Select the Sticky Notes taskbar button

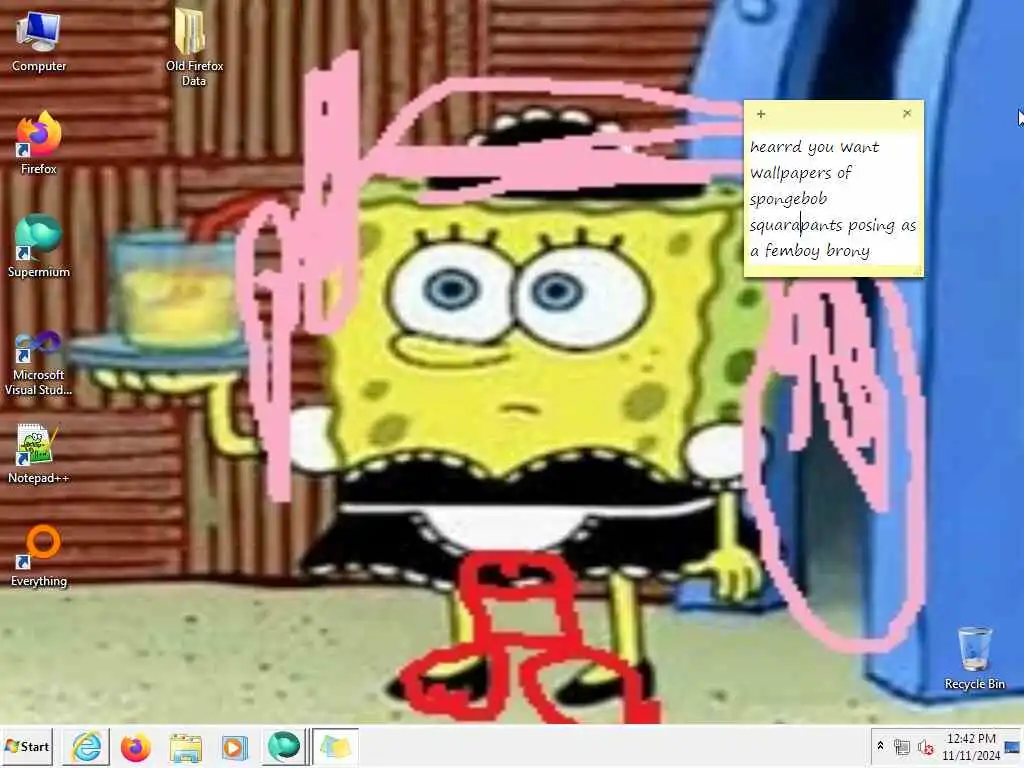[335, 746]
